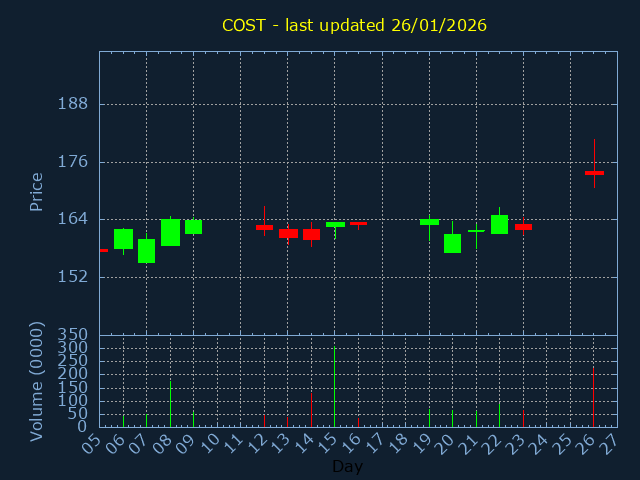Click the green volume bar for day 06
This screenshot has width=640, height=480.
pos(123,421)
